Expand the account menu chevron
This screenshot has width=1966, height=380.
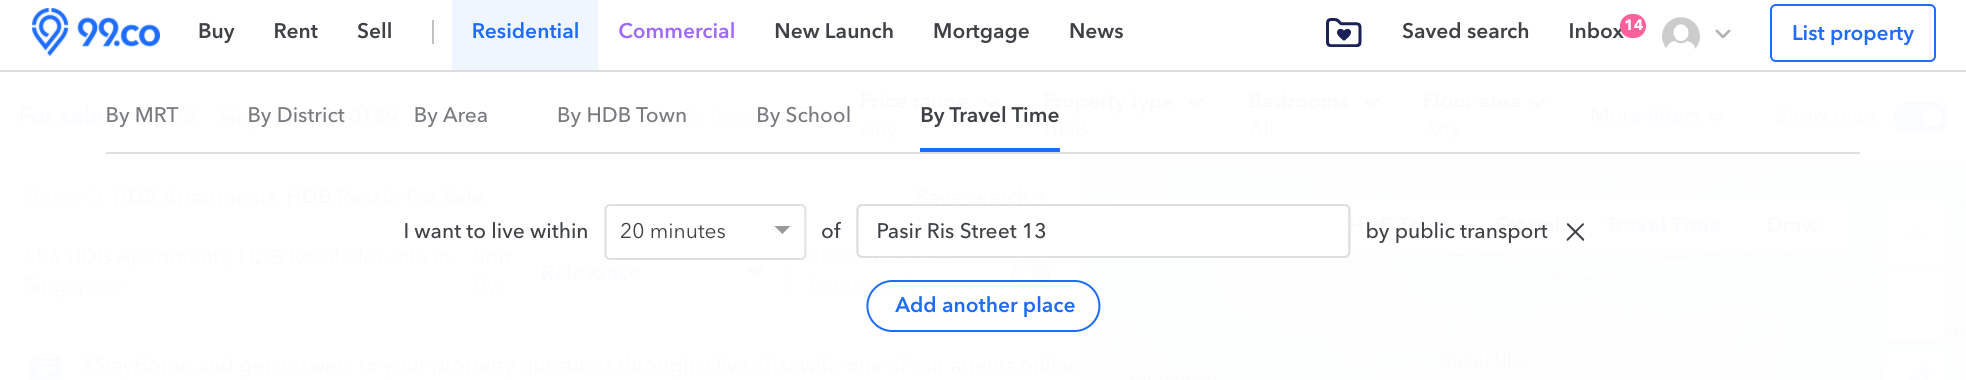[1723, 34]
